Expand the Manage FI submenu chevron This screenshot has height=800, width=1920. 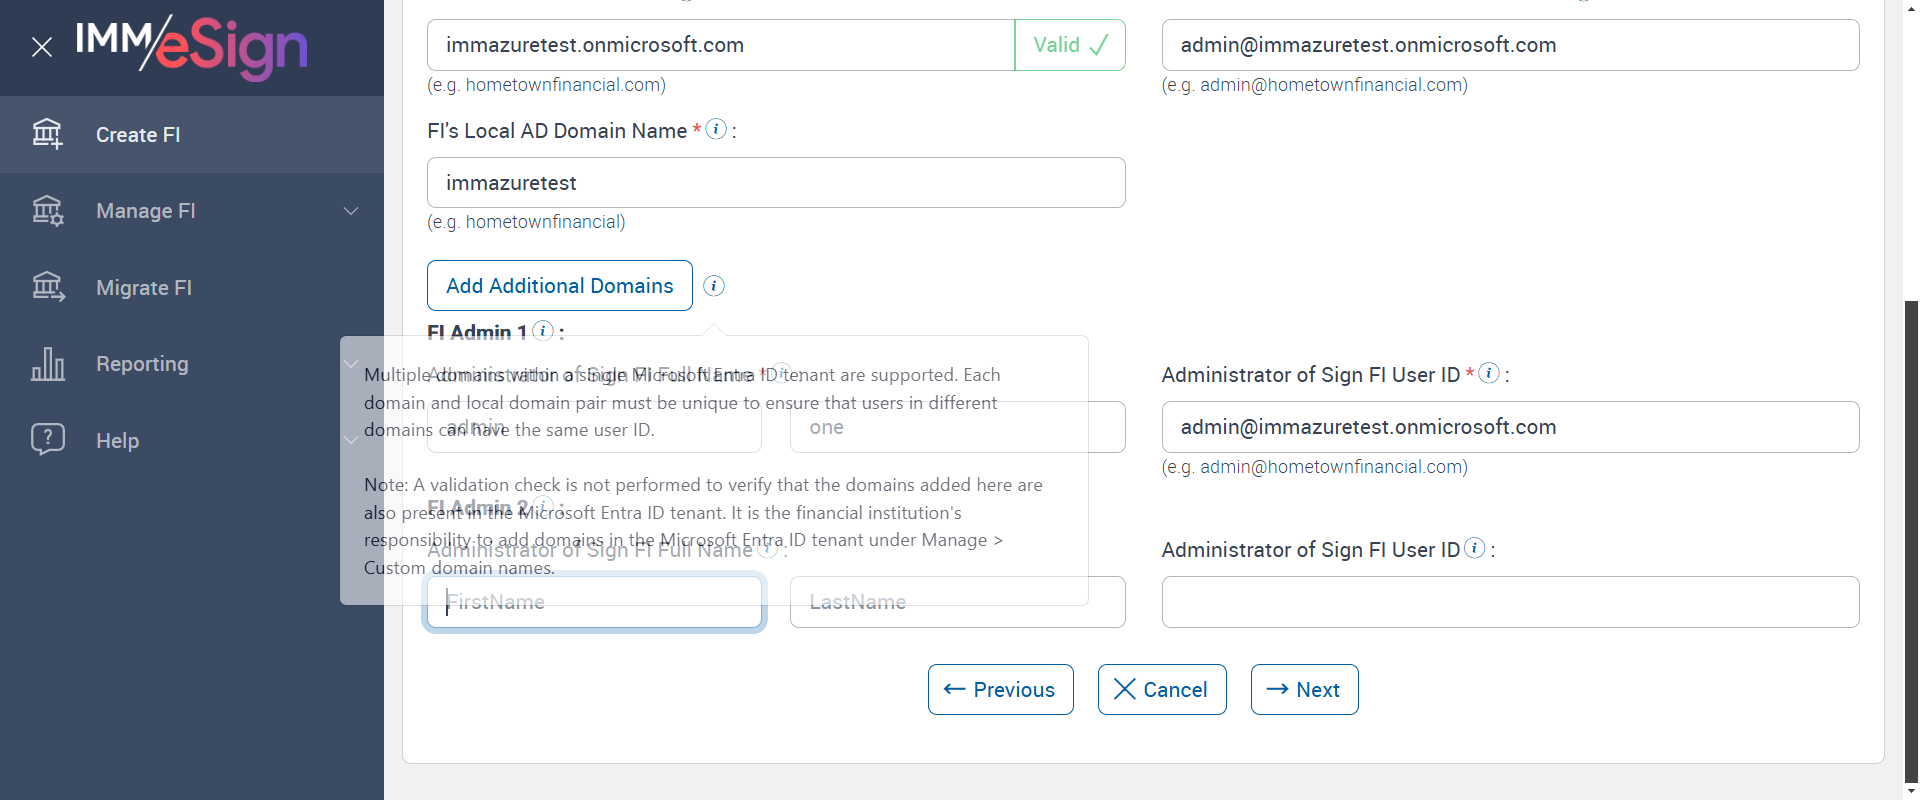(x=351, y=211)
